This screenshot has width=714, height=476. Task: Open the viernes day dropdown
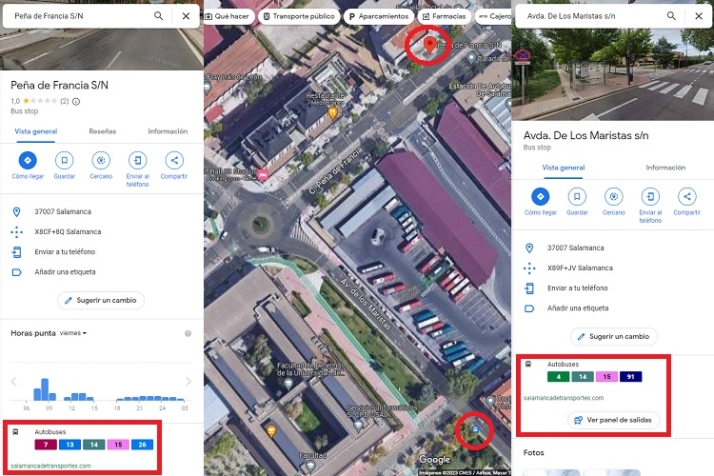(x=73, y=333)
